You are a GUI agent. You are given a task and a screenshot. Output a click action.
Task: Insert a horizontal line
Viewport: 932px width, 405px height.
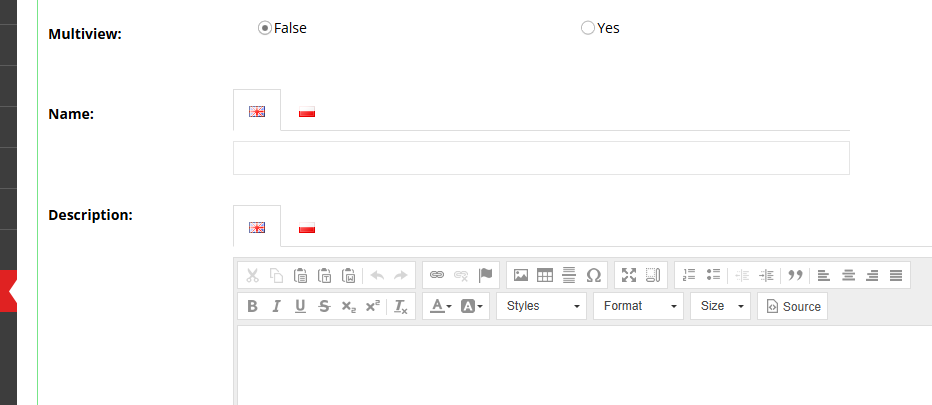click(x=569, y=275)
